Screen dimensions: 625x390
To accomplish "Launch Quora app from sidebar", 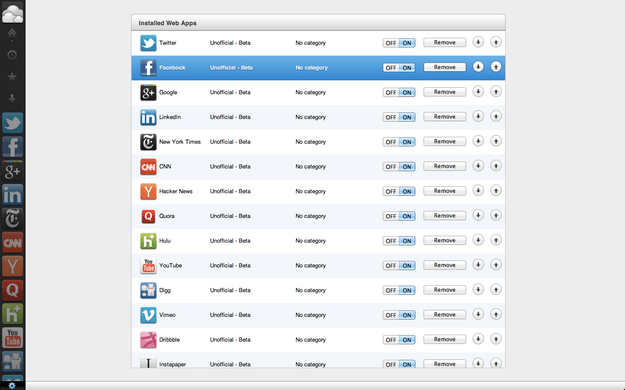I will pyautogui.click(x=12, y=290).
